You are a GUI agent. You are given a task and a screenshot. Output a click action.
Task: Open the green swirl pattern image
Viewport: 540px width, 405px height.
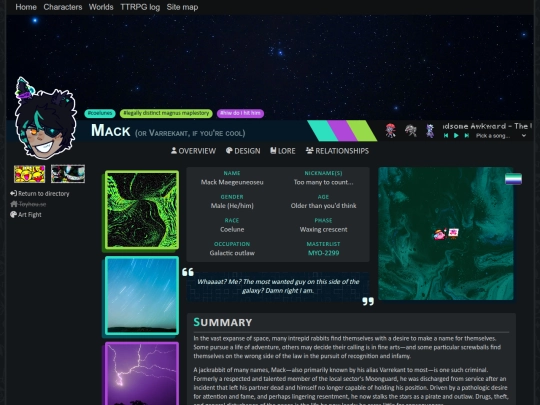tap(142, 210)
